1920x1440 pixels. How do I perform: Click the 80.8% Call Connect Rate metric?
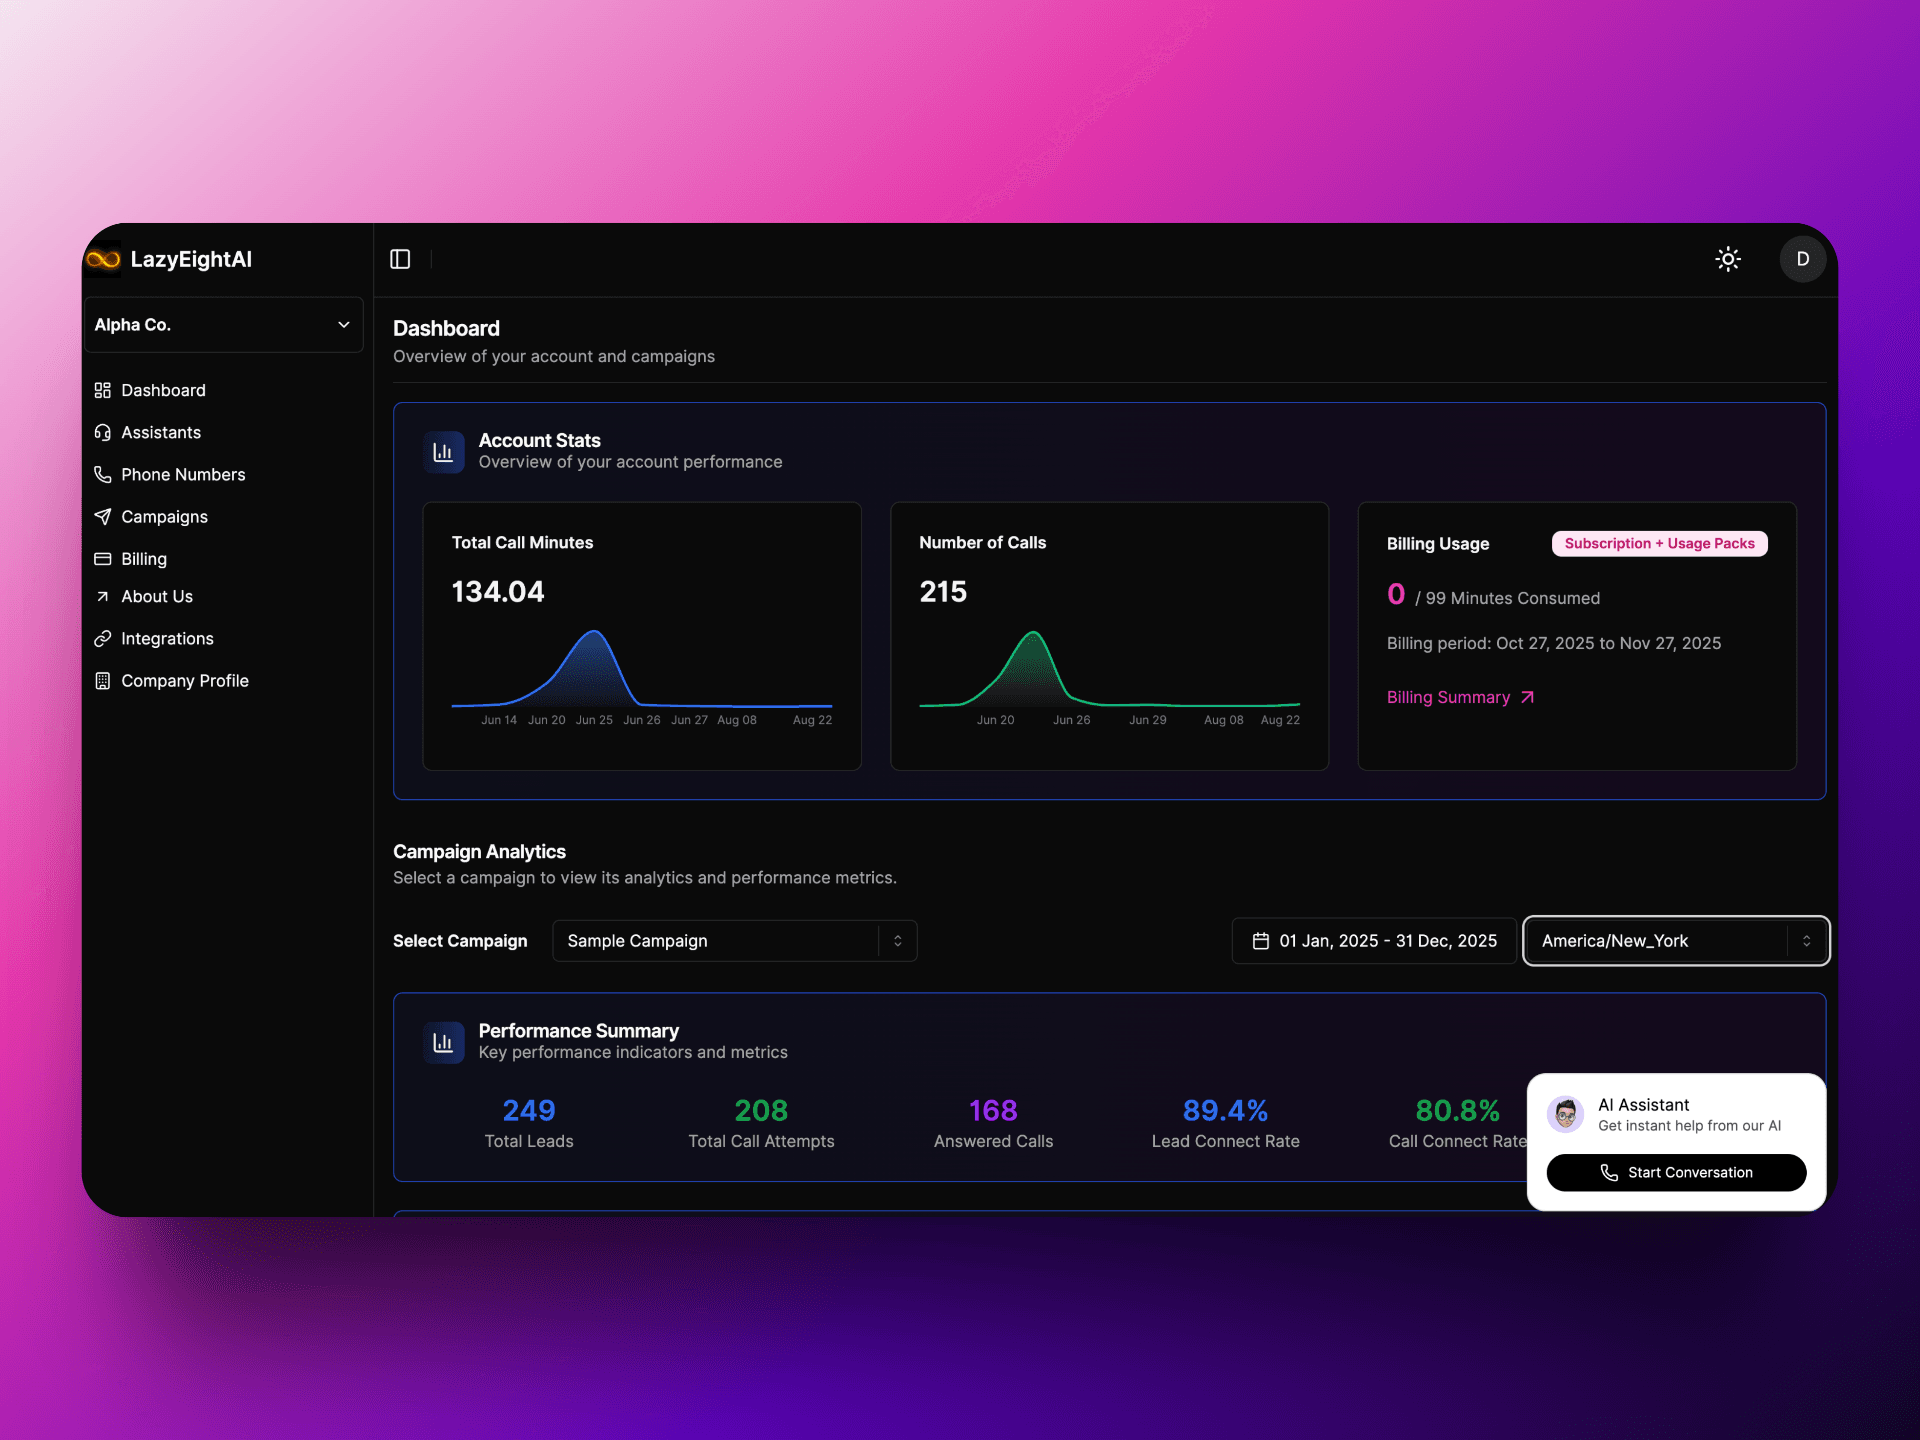coord(1457,1111)
